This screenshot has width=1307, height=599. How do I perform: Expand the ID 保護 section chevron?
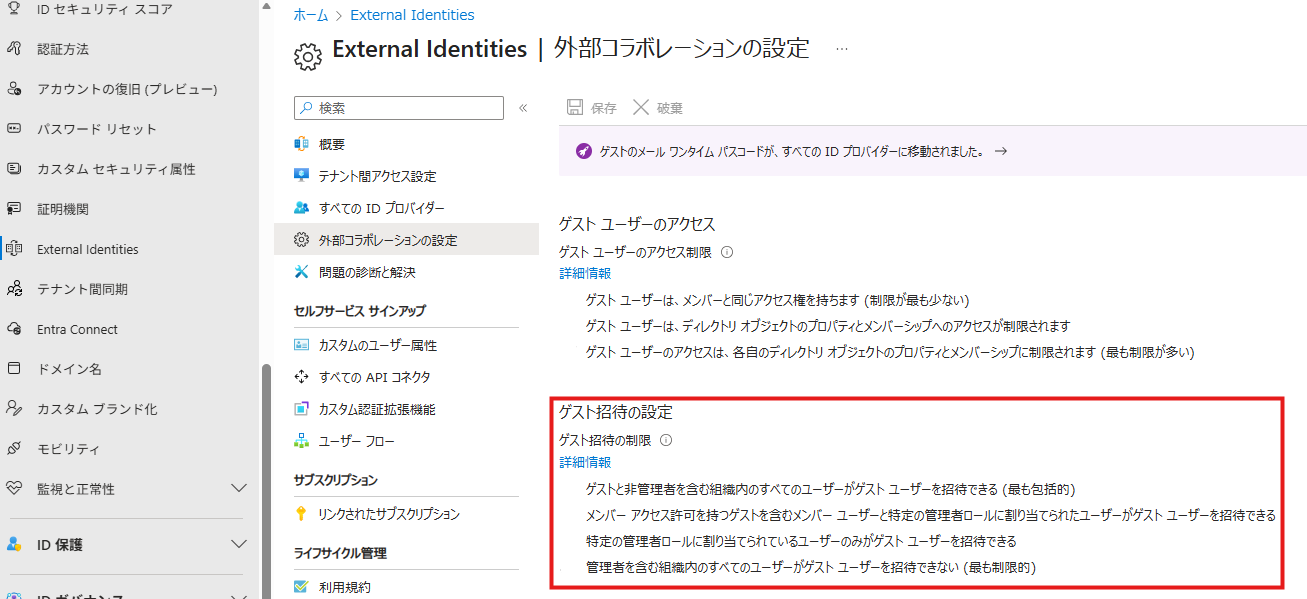pyautogui.click(x=239, y=545)
